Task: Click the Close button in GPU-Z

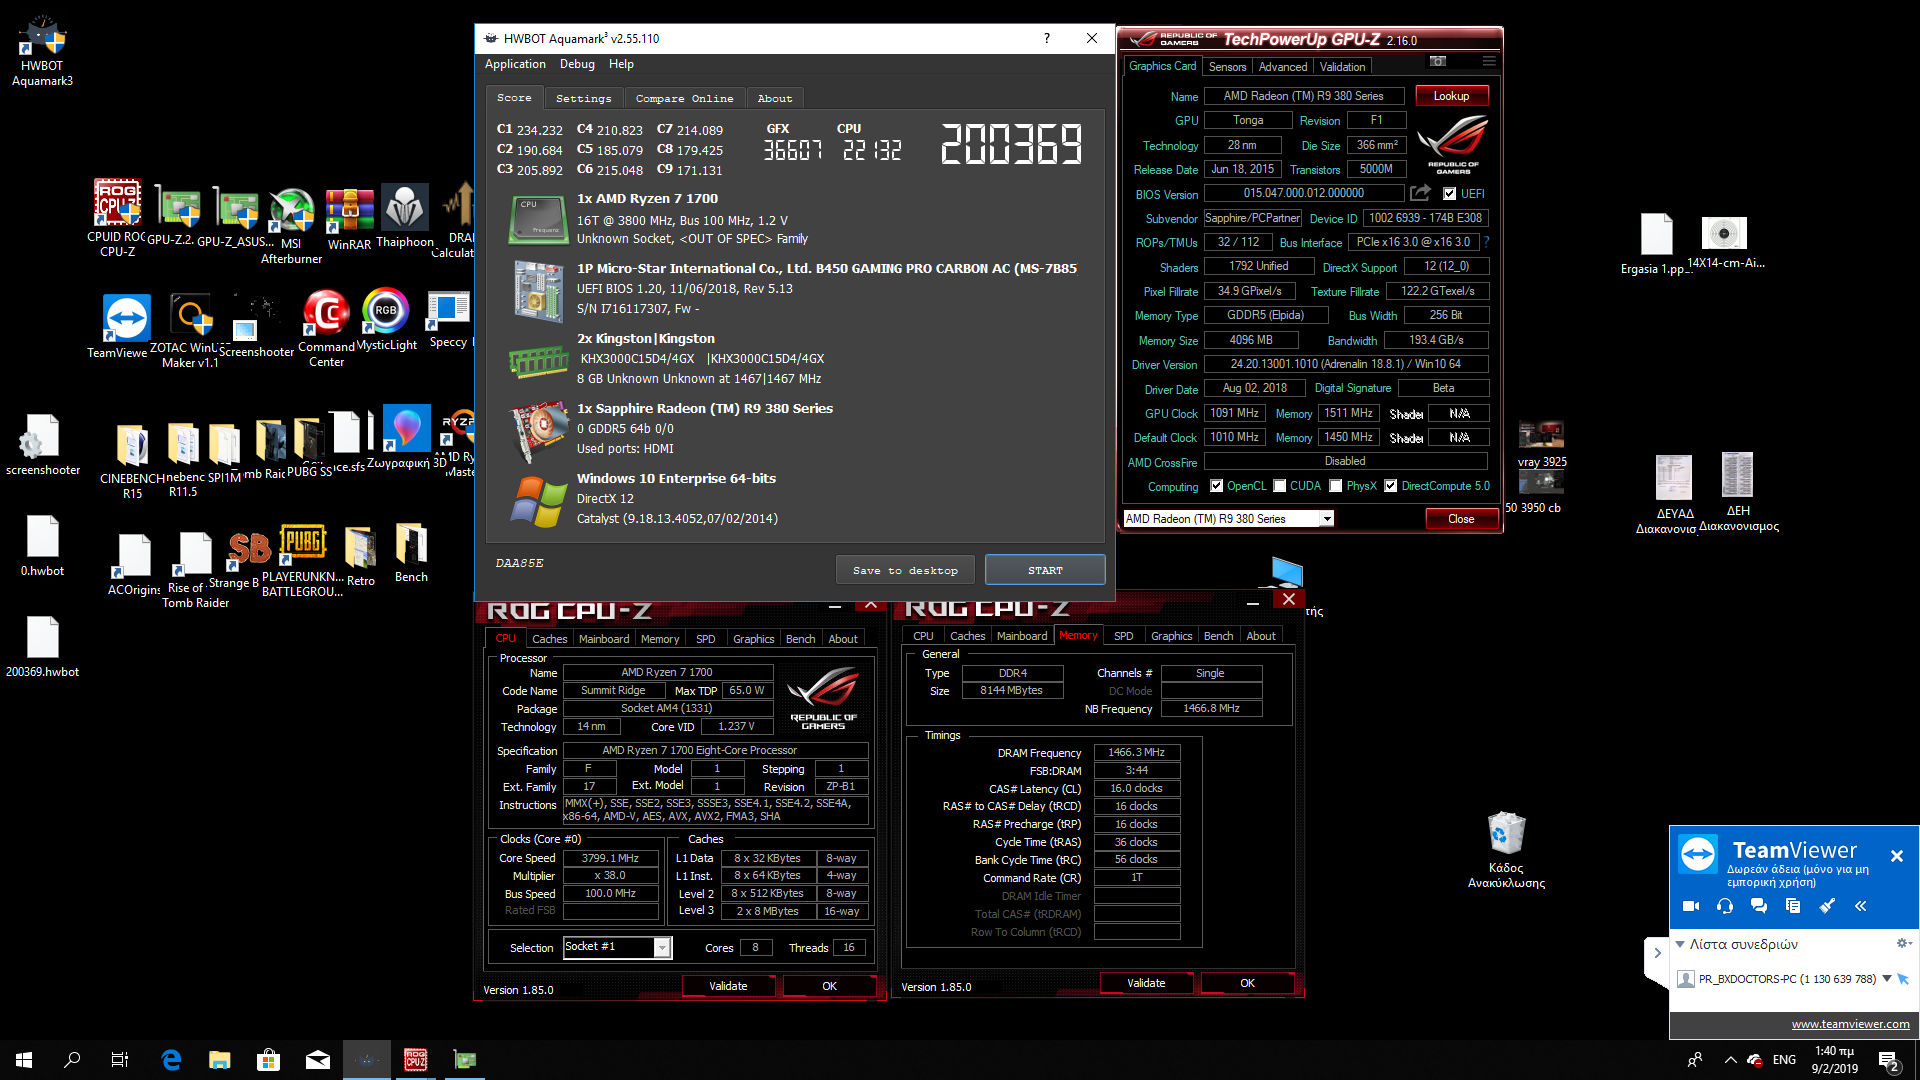Action: tap(1461, 519)
